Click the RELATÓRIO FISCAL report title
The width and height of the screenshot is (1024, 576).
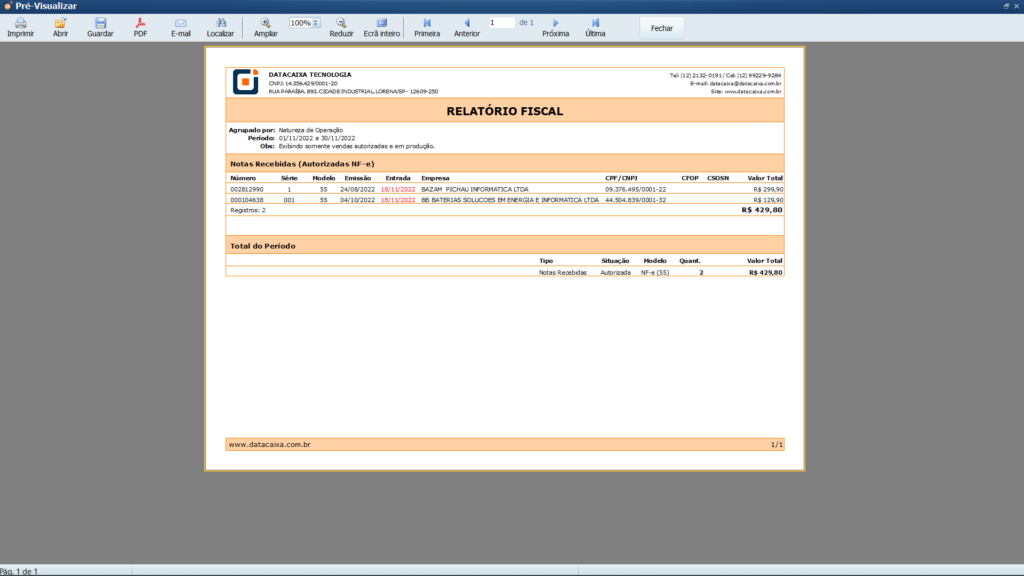click(x=504, y=111)
